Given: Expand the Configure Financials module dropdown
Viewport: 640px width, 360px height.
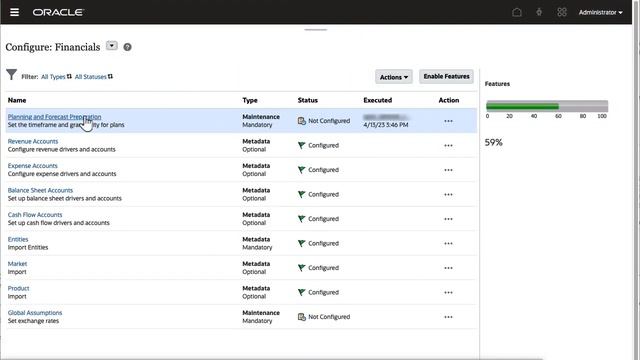Looking at the screenshot, I should click(111, 46).
